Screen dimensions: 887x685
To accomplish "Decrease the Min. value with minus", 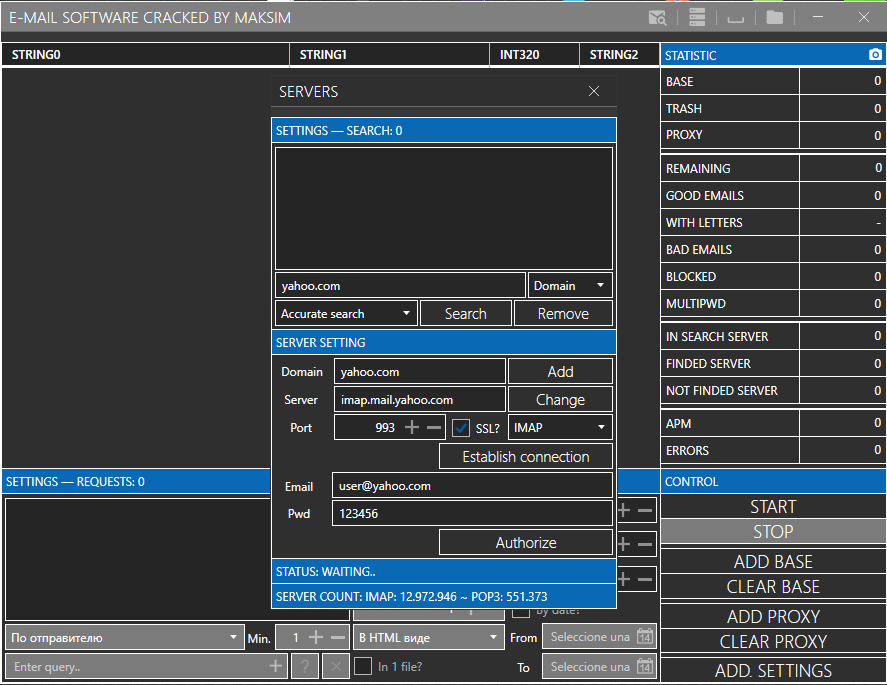I will 338,637.
